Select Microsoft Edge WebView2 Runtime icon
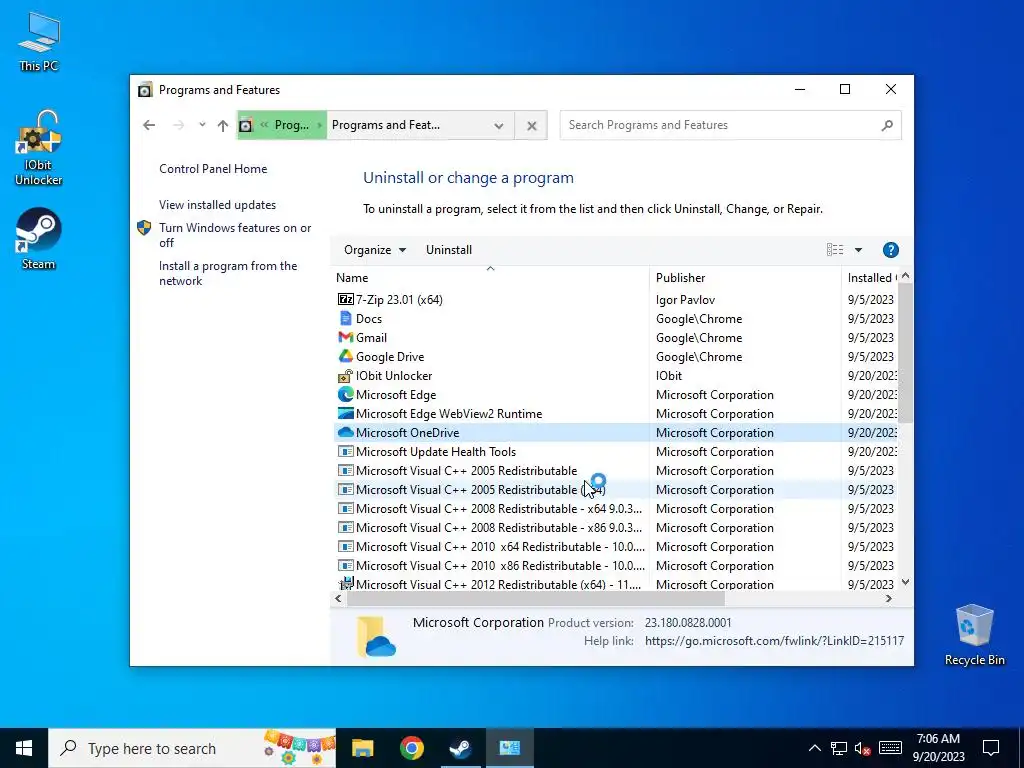The image size is (1024, 768). [x=345, y=413]
